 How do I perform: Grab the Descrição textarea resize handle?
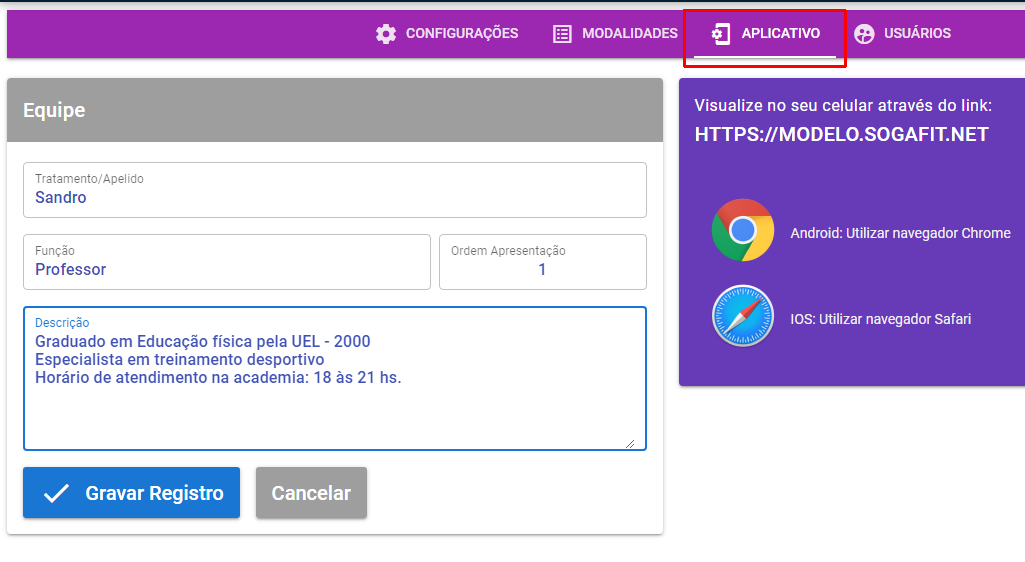[x=630, y=444]
